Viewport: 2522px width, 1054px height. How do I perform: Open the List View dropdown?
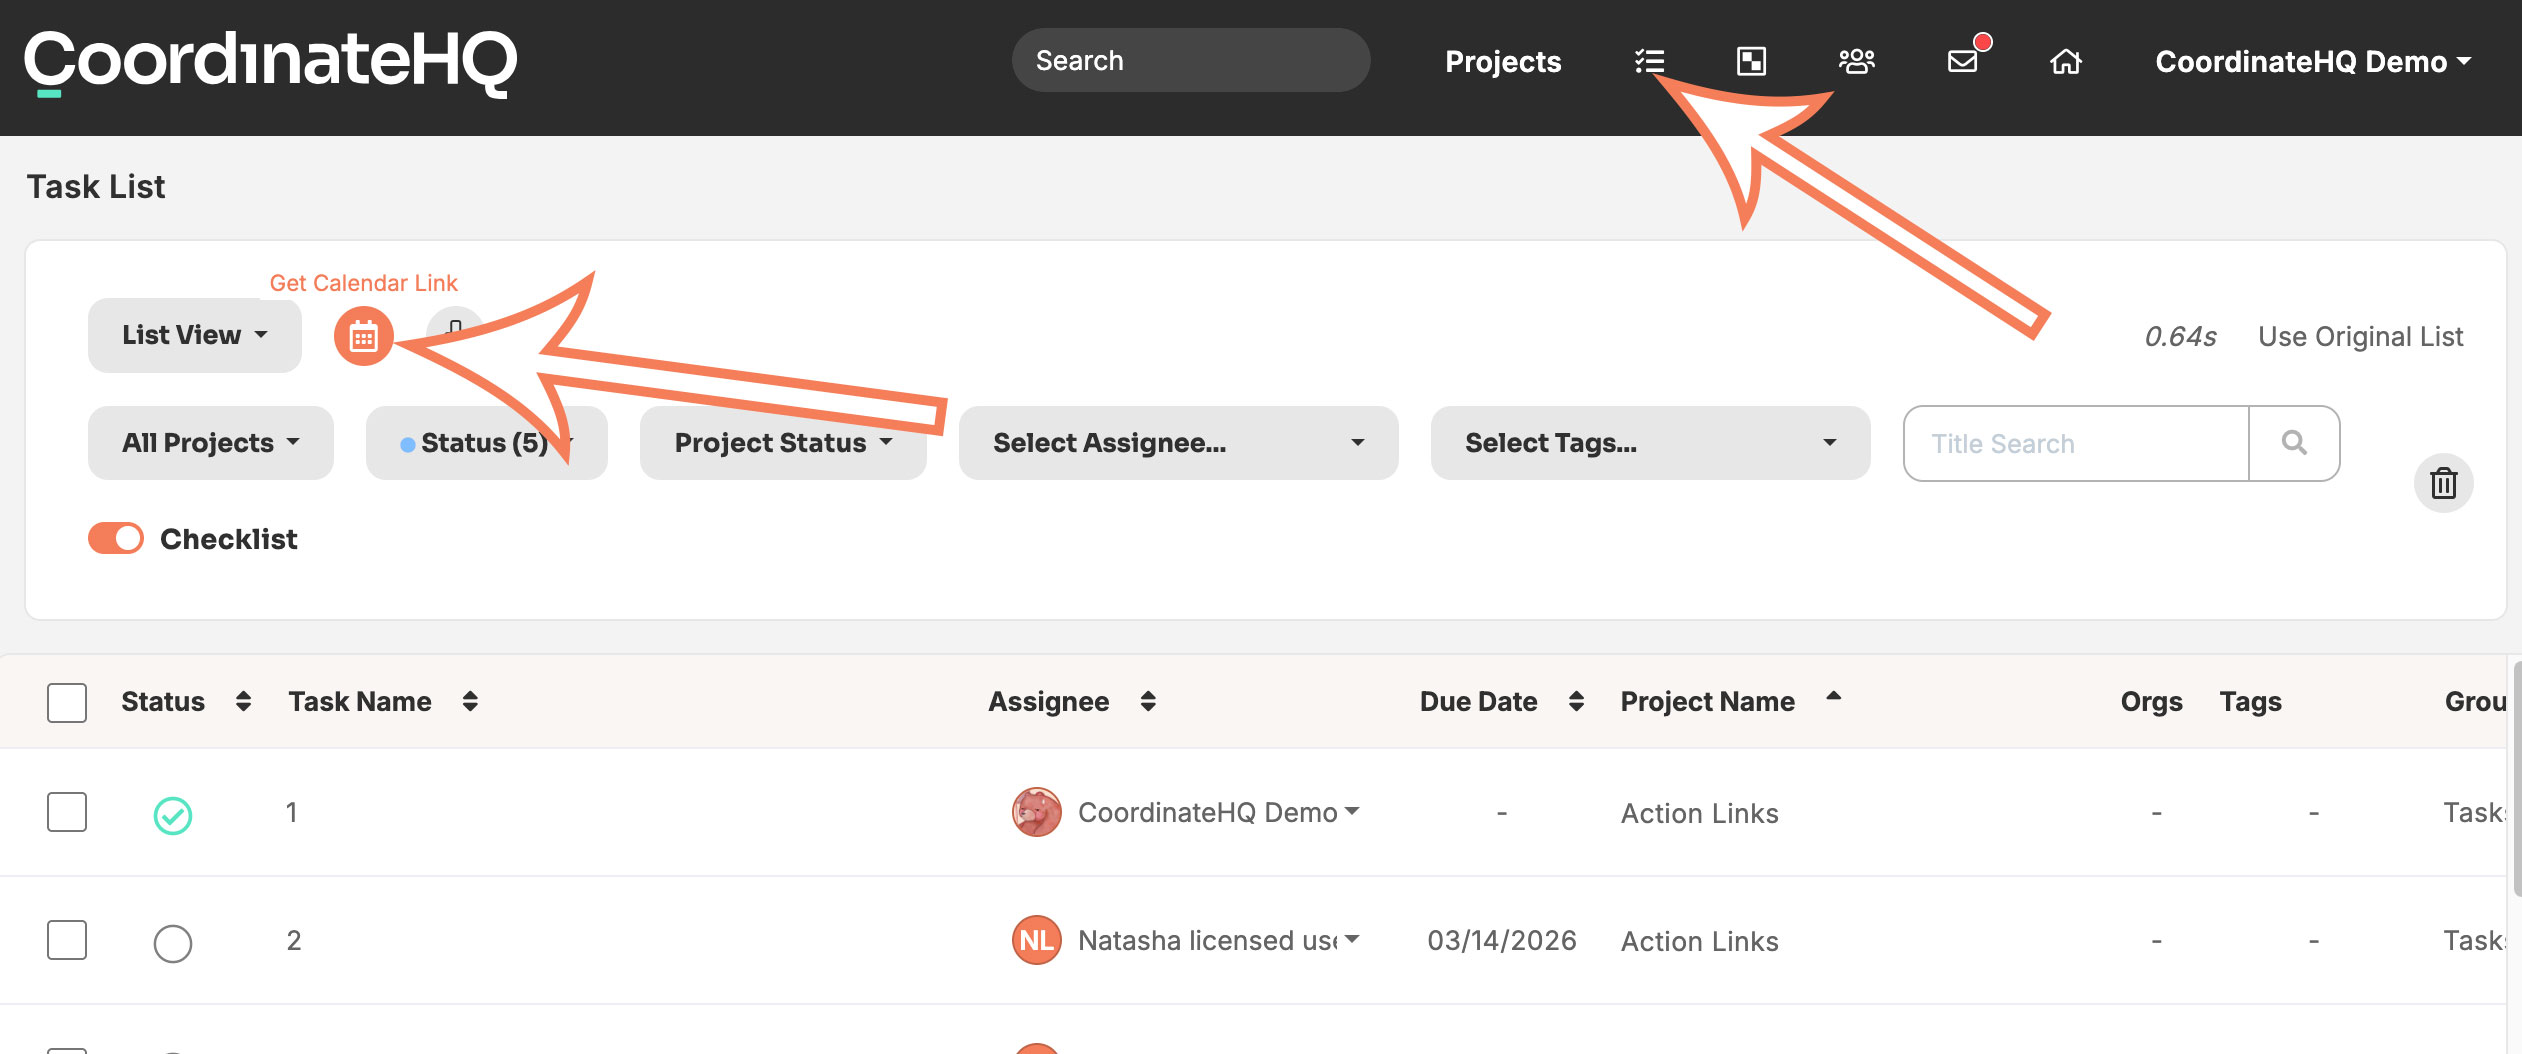pyautogui.click(x=195, y=335)
